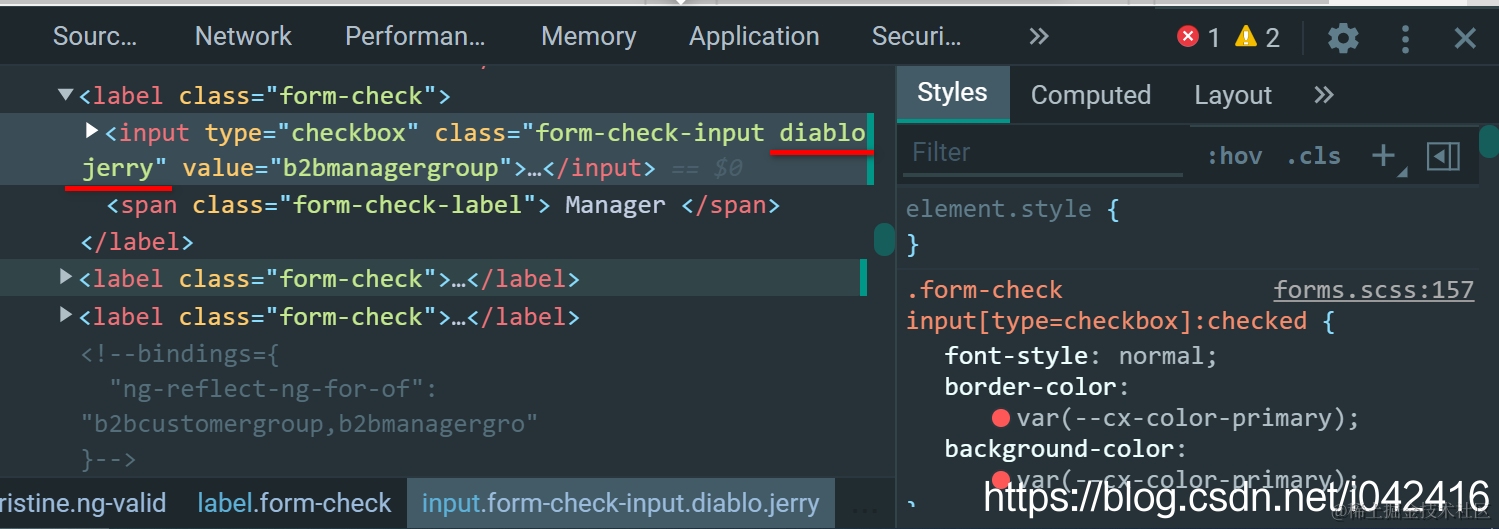Expand the last collapsed label form-check node

(66, 314)
